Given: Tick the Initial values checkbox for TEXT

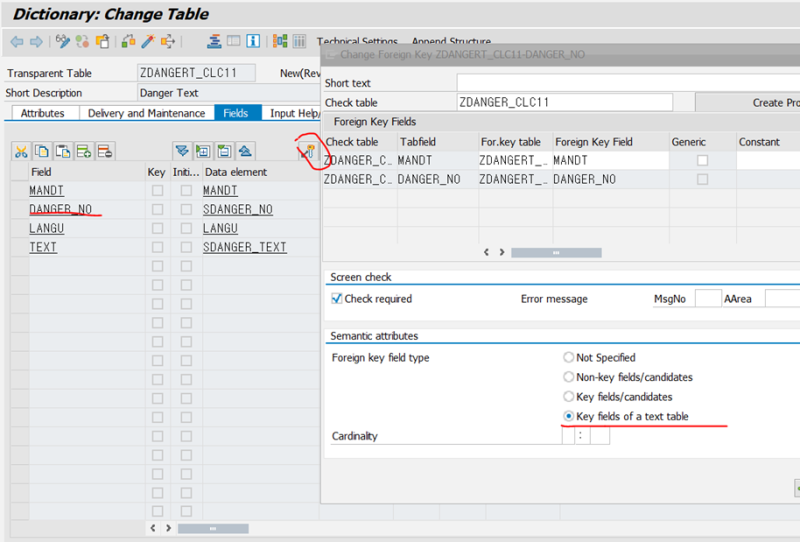Looking at the screenshot, I should pyautogui.click(x=186, y=247).
